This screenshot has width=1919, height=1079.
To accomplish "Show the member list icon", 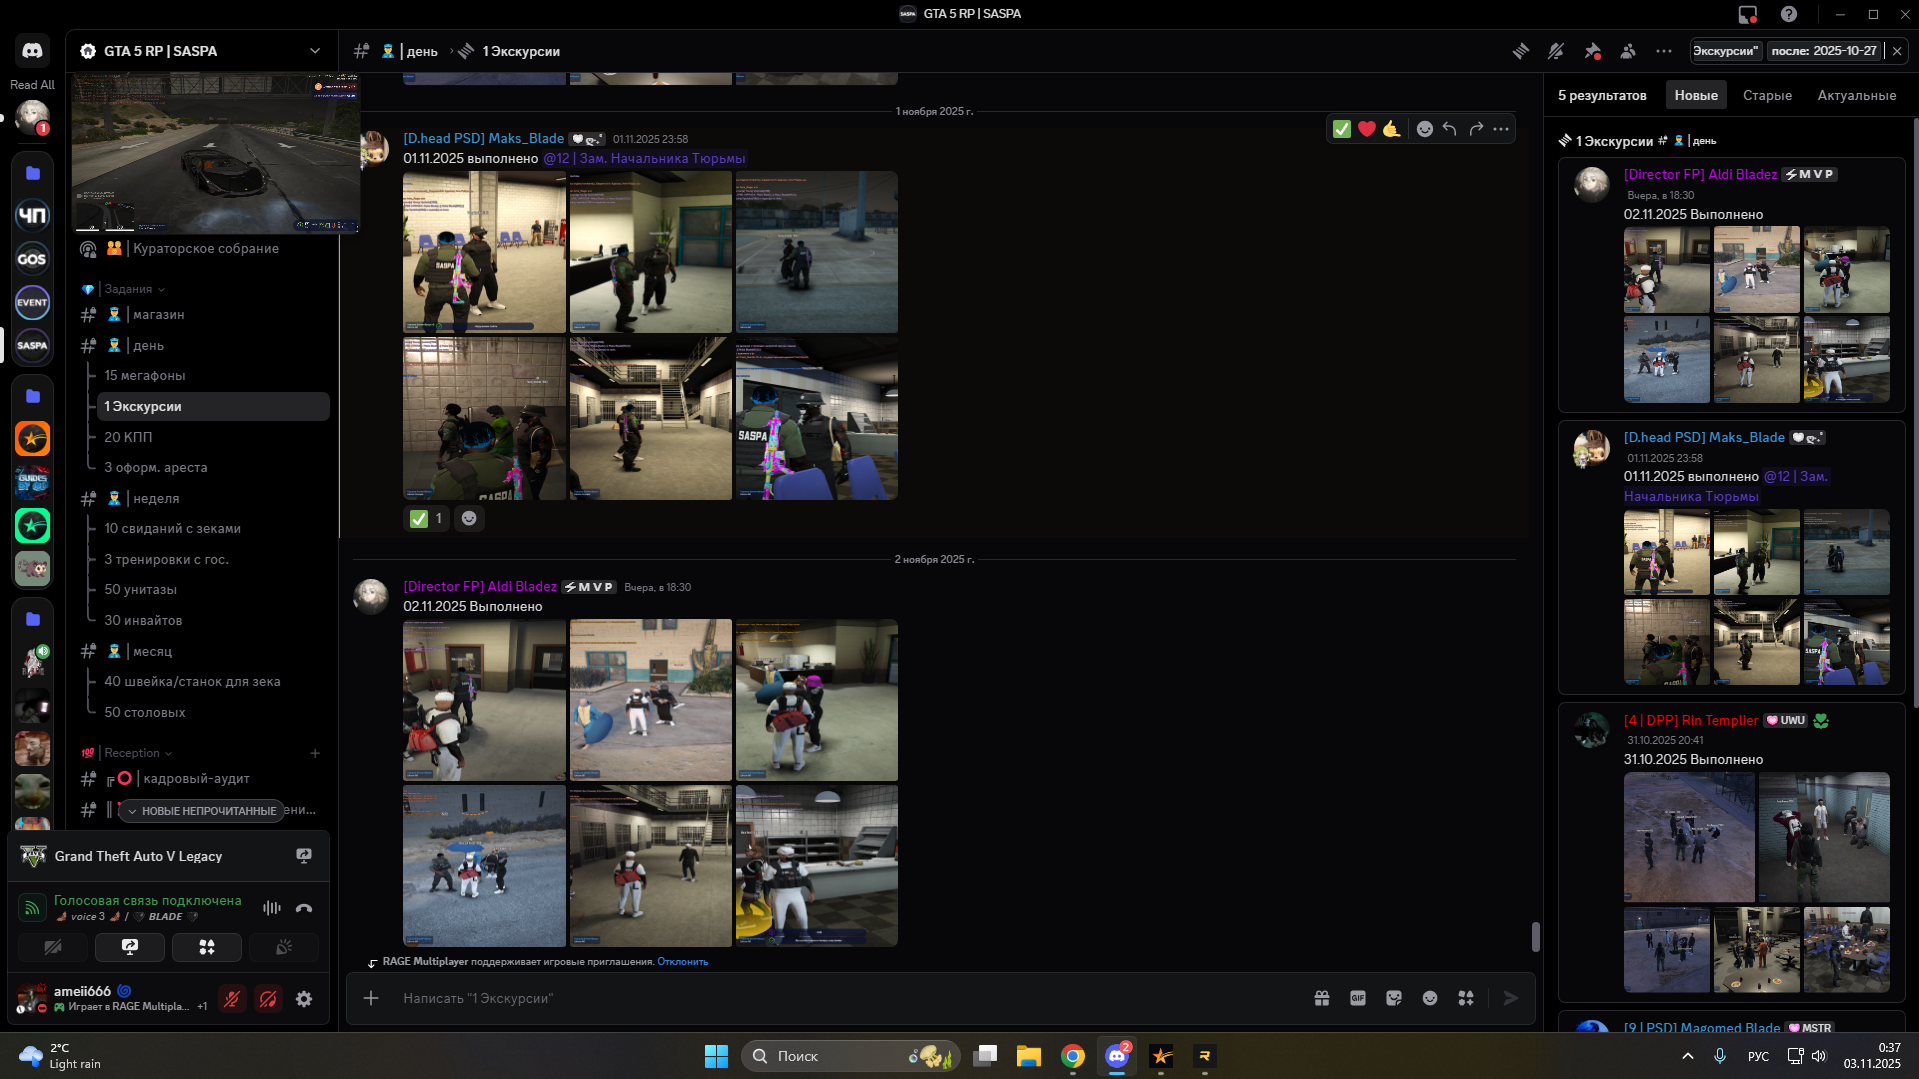I will (1628, 51).
